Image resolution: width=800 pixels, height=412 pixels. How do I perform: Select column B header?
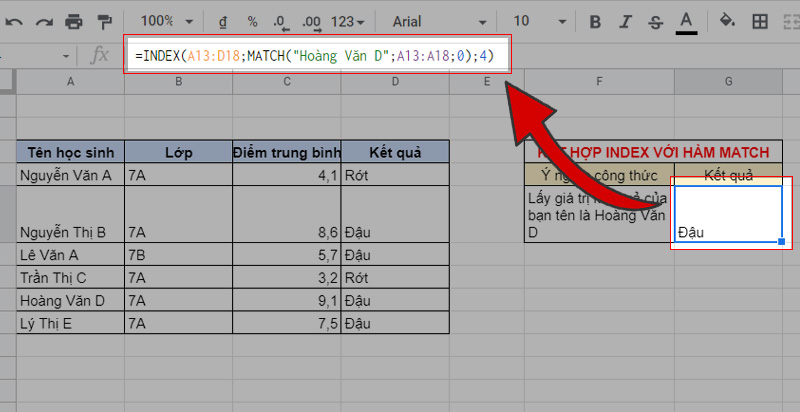coord(177,82)
